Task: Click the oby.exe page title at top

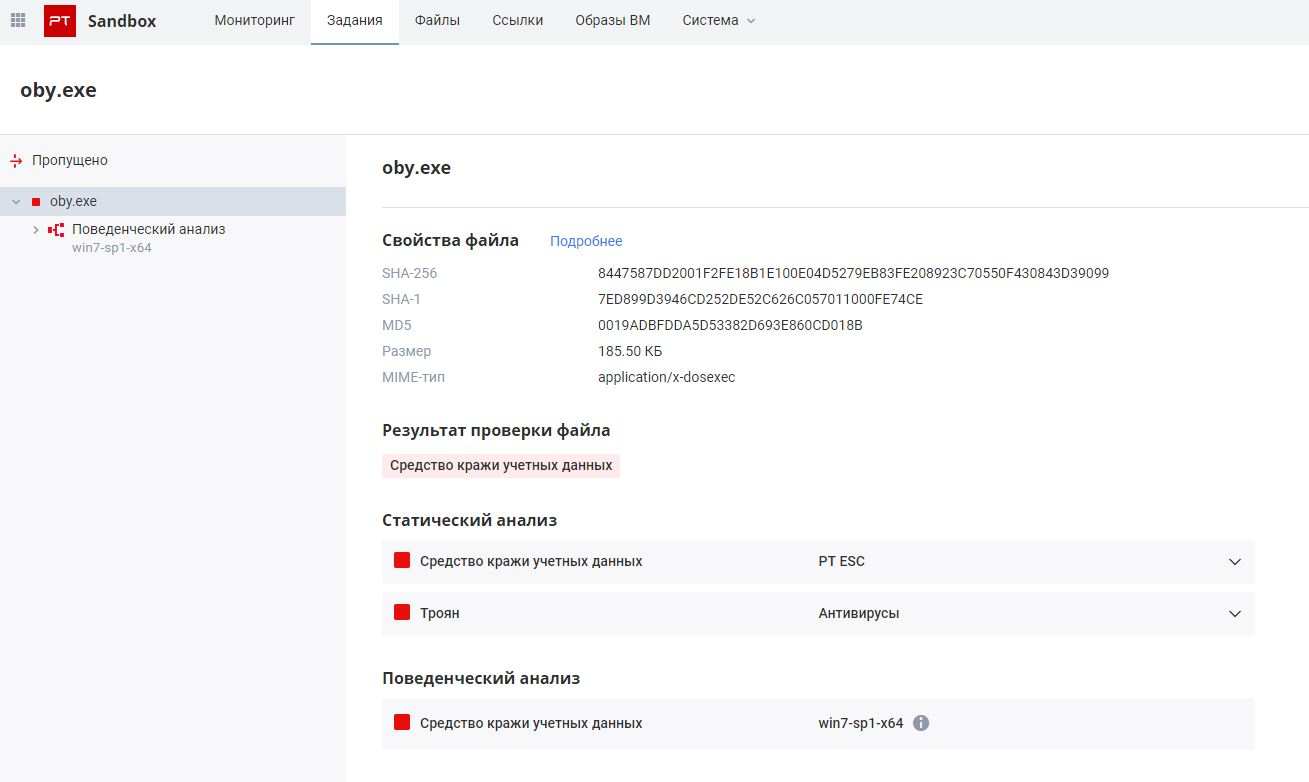Action: 58,90
